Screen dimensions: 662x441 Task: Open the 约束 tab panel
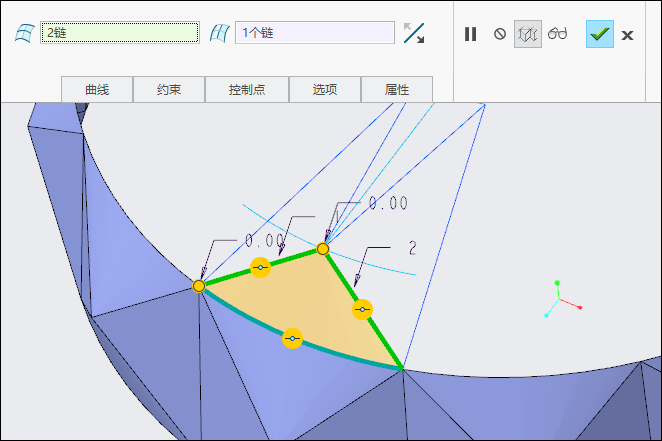tap(169, 90)
